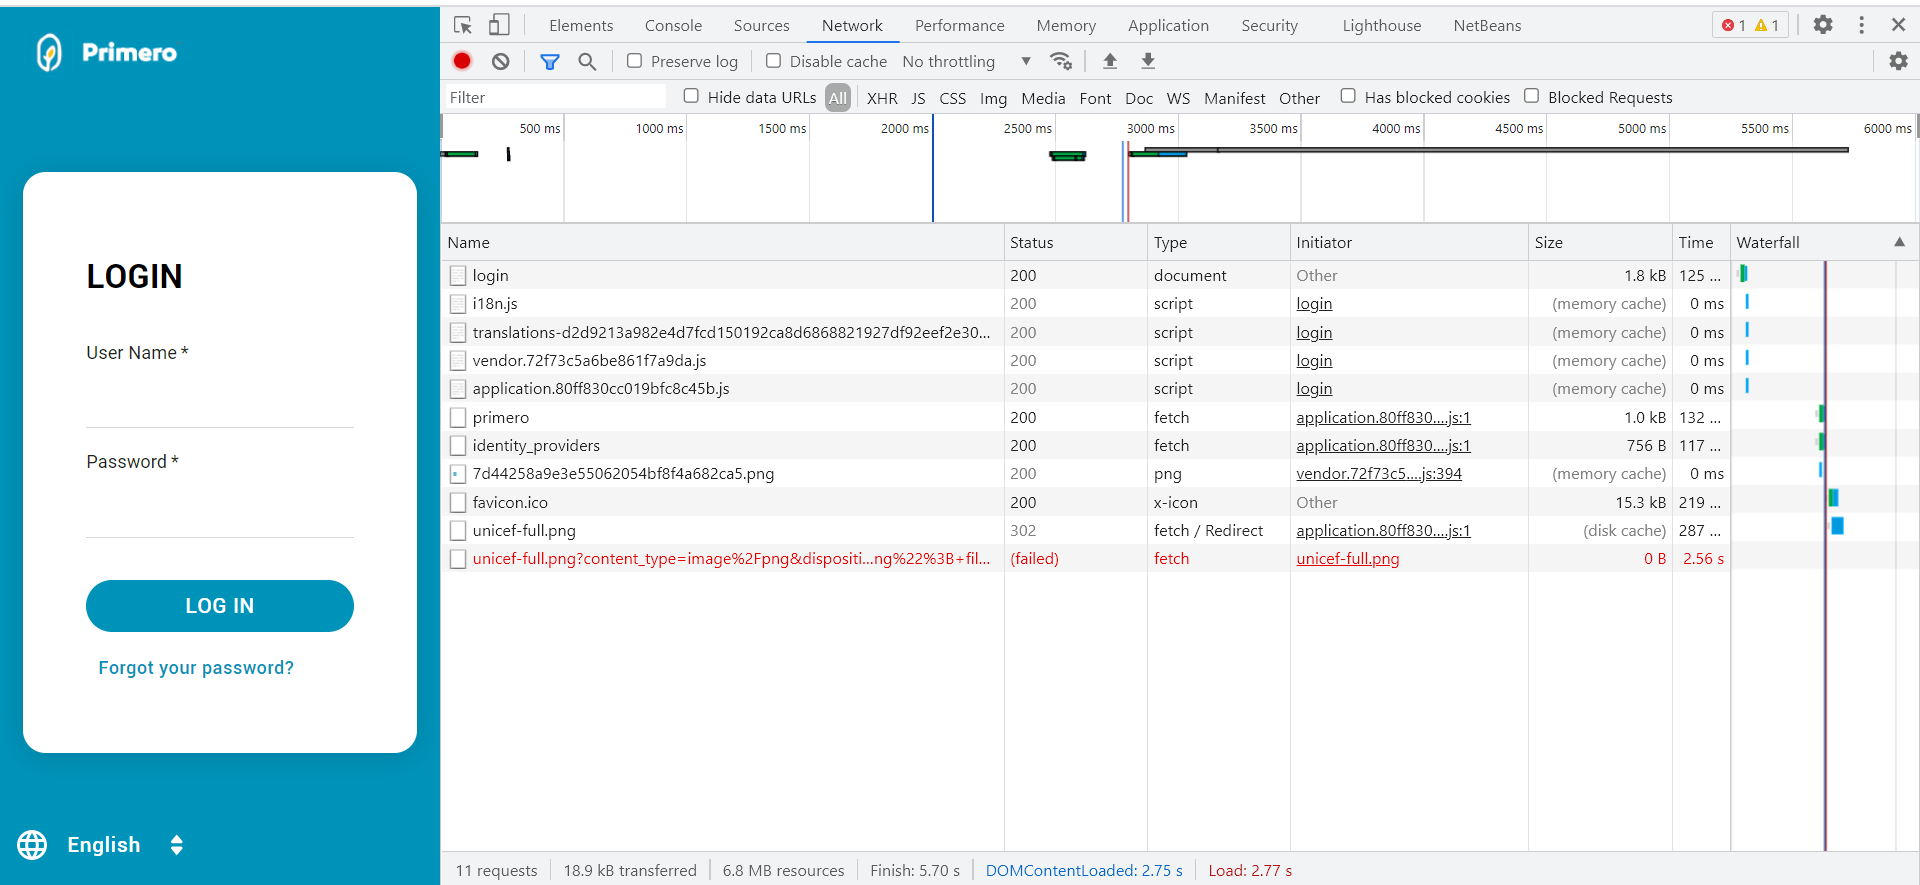Filter requests by WS

click(x=1178, y=98)
